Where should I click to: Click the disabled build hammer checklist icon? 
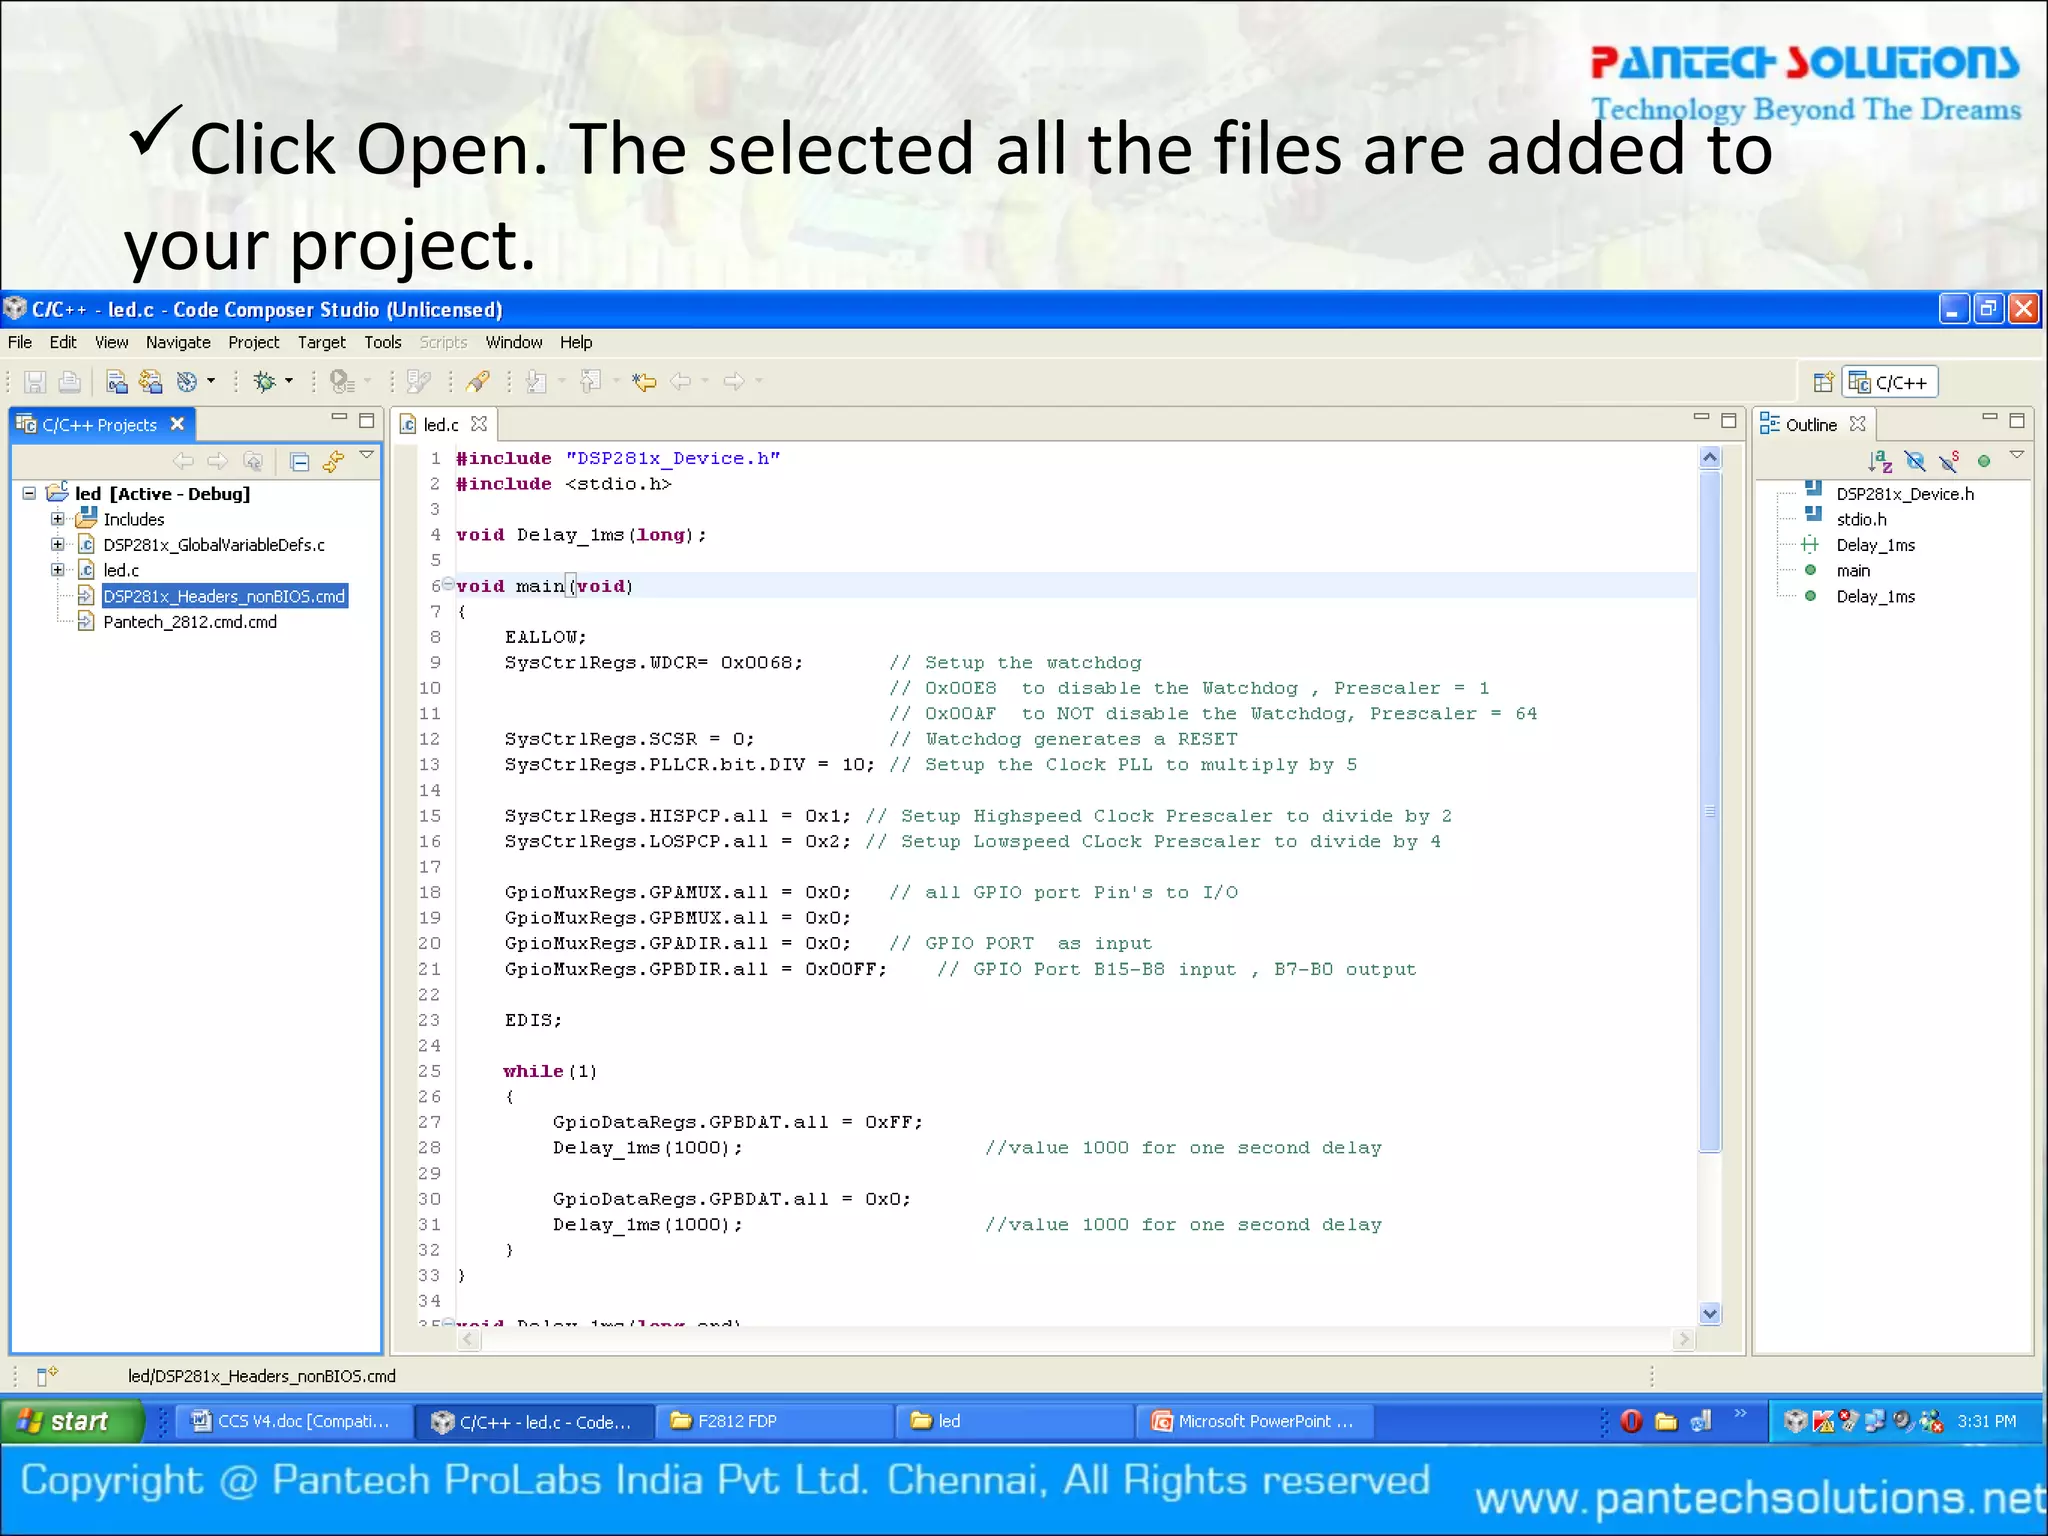(418, 382)
